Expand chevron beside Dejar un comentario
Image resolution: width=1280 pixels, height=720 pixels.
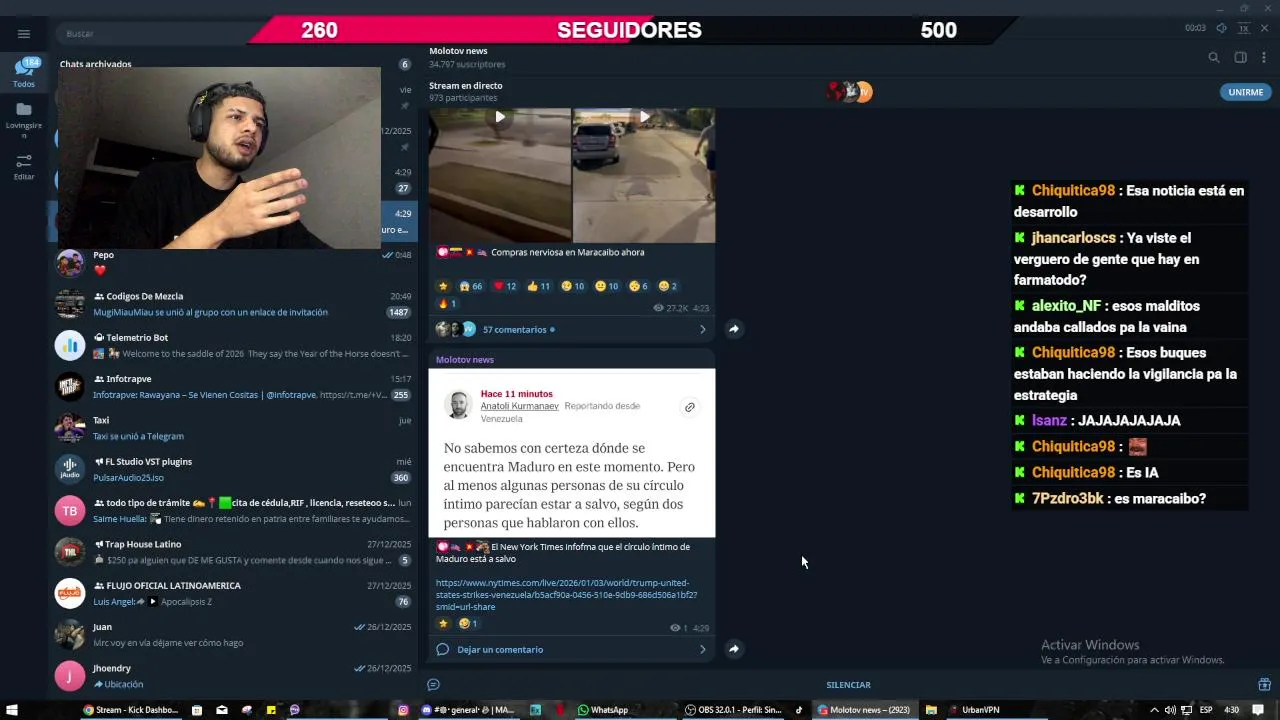702,649
